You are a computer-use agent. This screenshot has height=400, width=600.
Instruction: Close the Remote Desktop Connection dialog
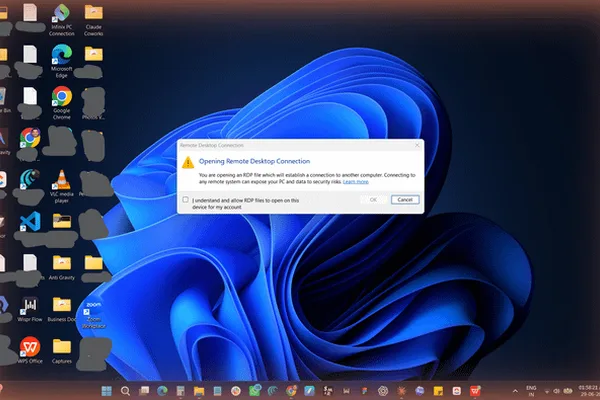point(417,145)
